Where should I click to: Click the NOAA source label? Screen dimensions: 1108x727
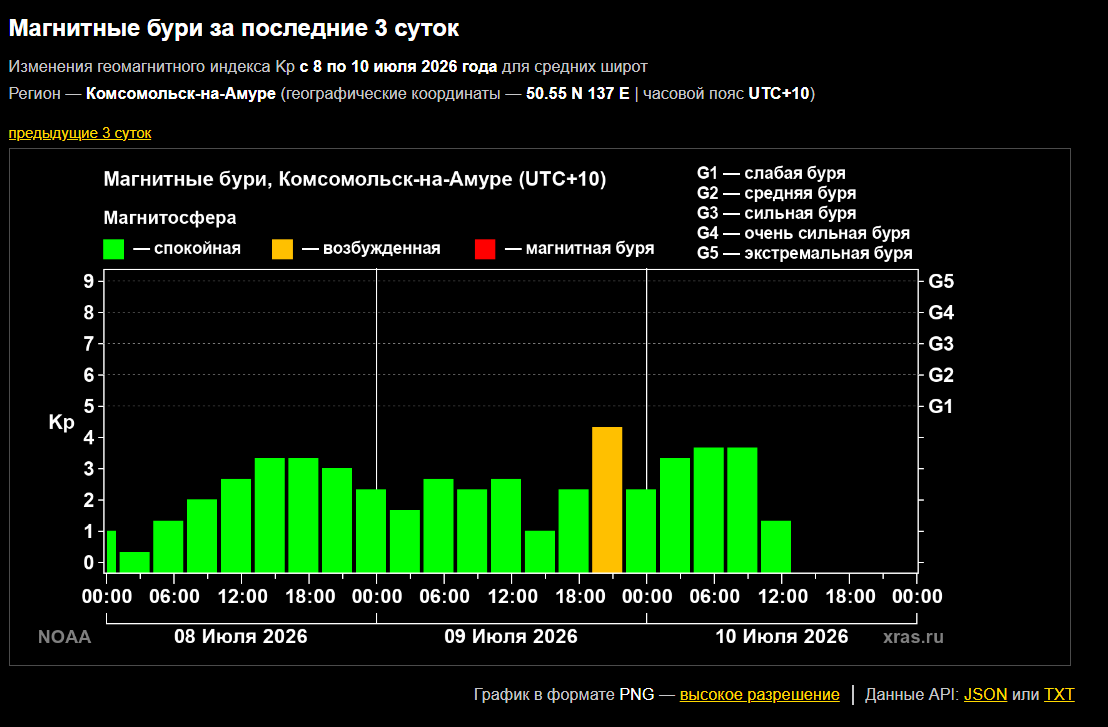click(x=64, y=637)
